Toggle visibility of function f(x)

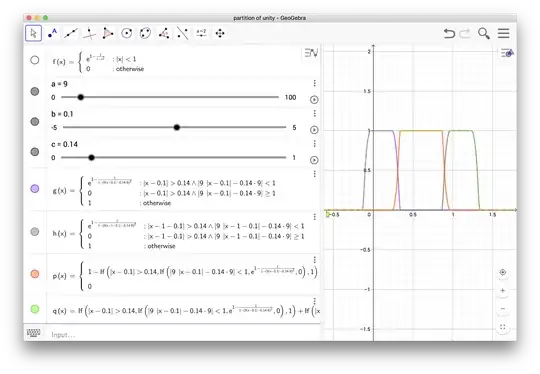(34, 60)
